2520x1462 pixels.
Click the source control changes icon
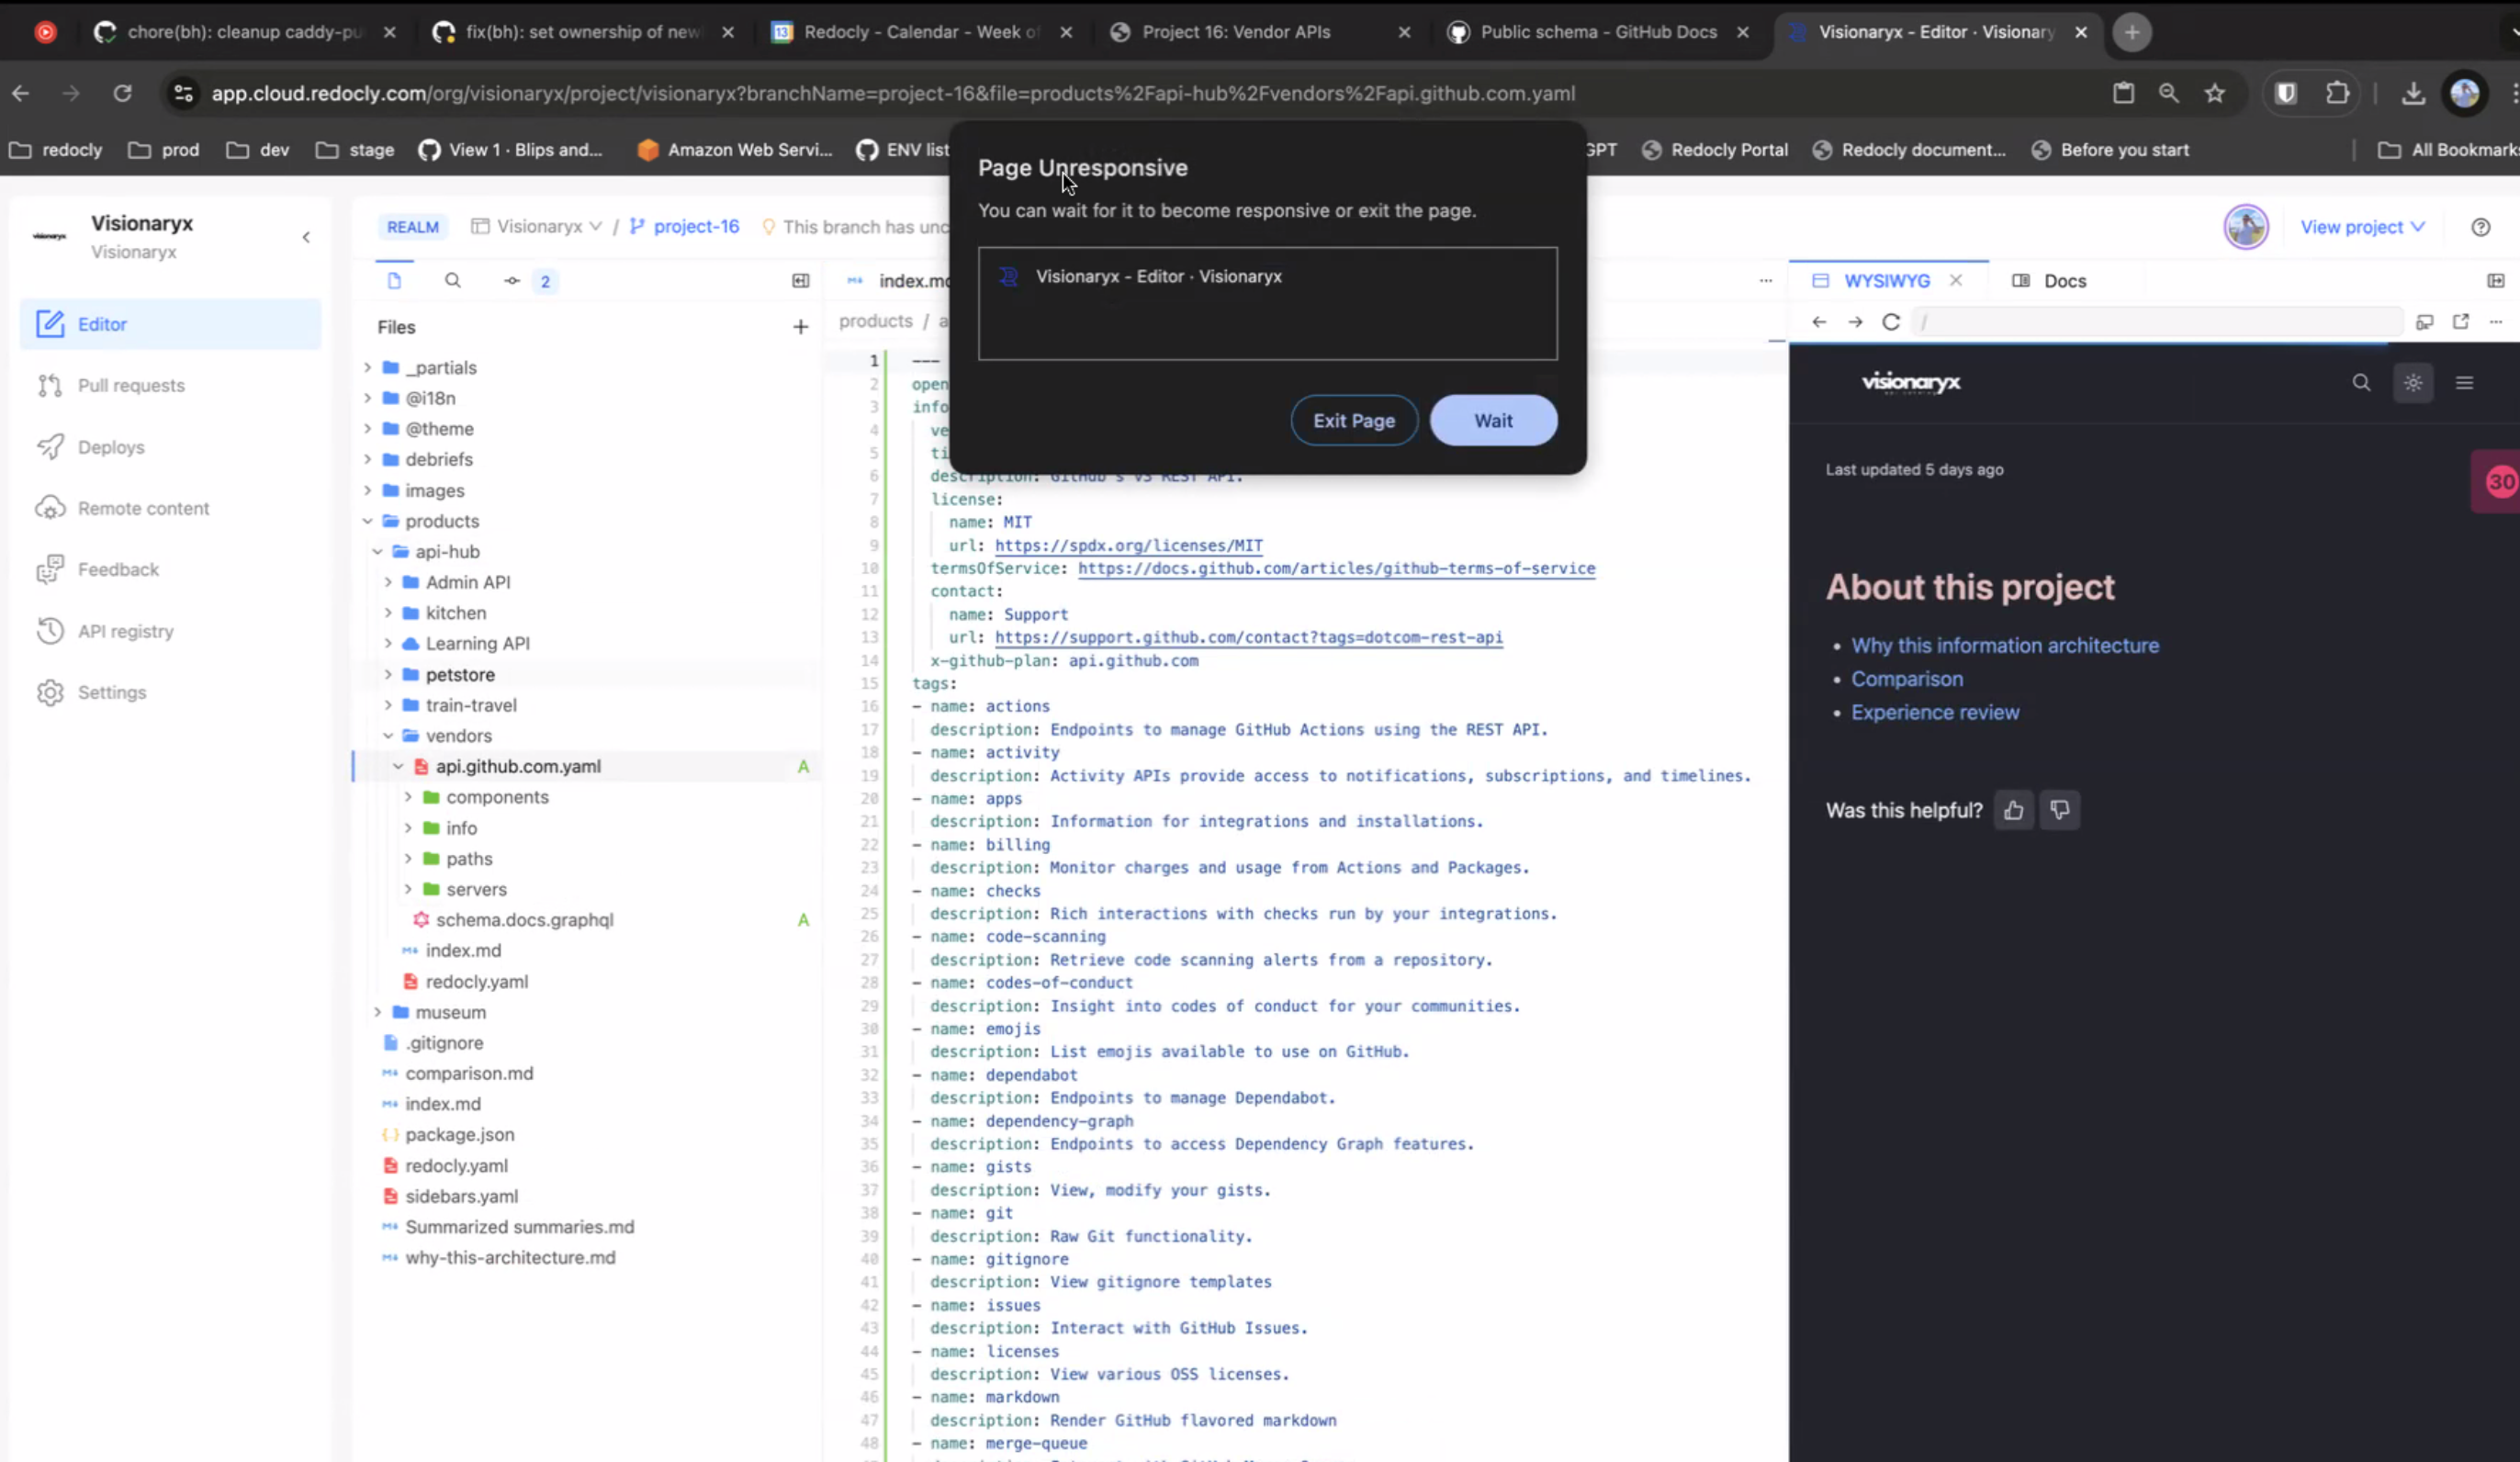coord(513,281)
